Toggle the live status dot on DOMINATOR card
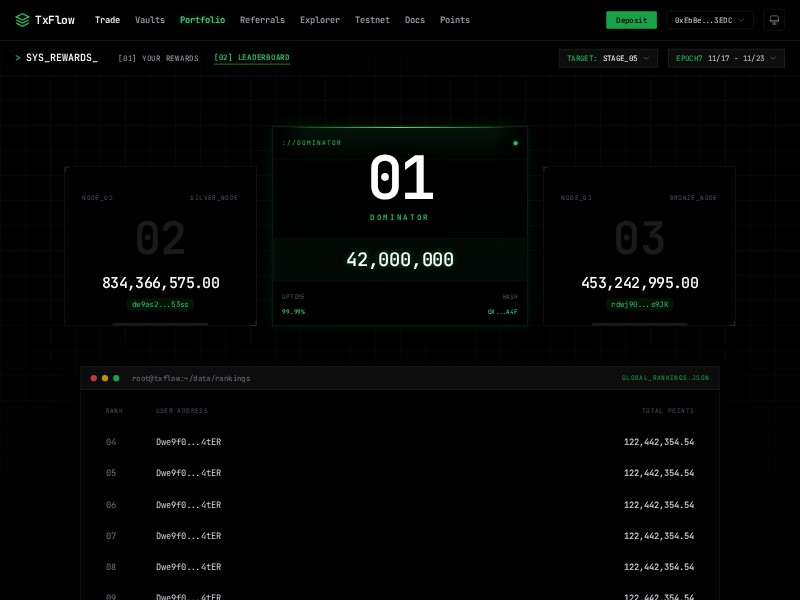800x600 pixels. [516, 143]
